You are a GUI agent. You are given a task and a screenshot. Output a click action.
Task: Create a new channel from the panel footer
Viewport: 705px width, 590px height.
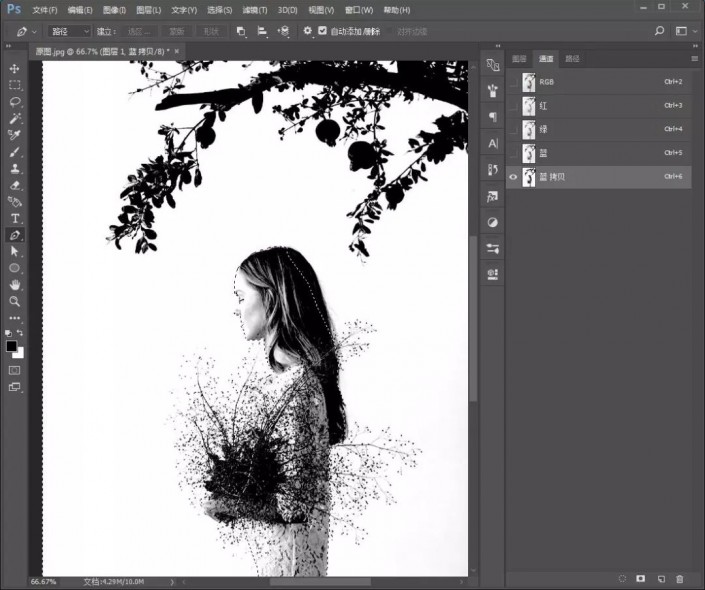click(661, 578)
